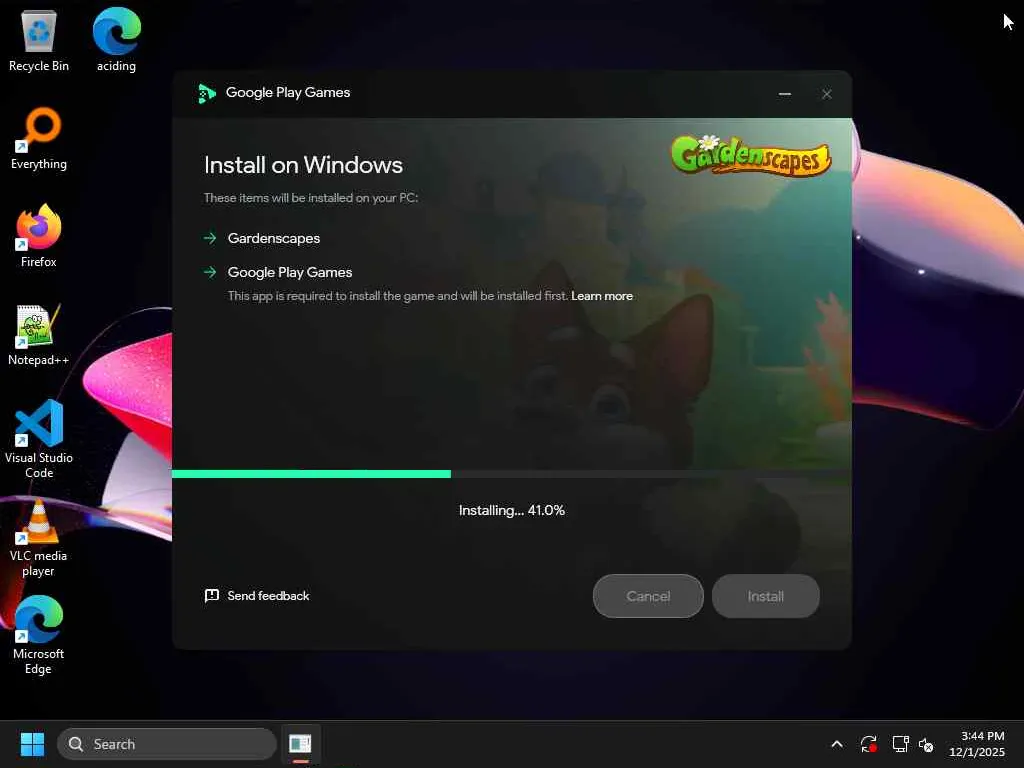
Task: Click the Installing... 41.0% status text
Action: coord(511,510)
